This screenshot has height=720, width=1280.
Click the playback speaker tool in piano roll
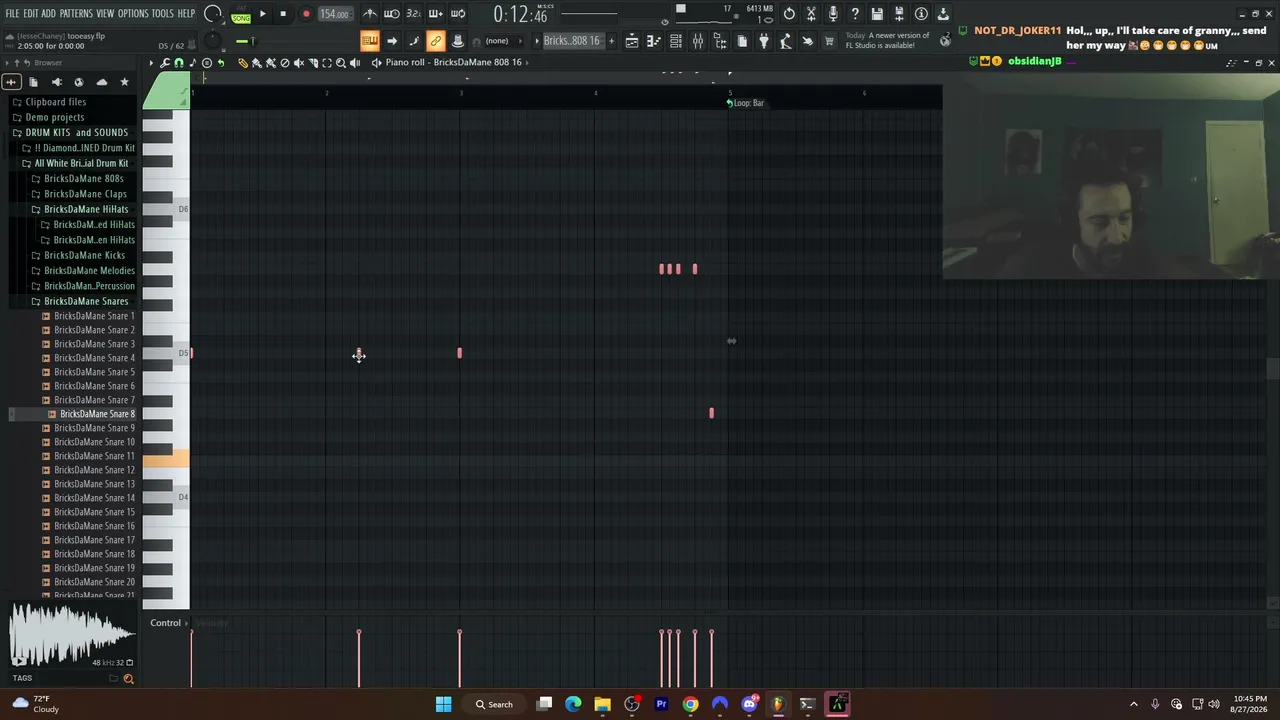point(355,63)
